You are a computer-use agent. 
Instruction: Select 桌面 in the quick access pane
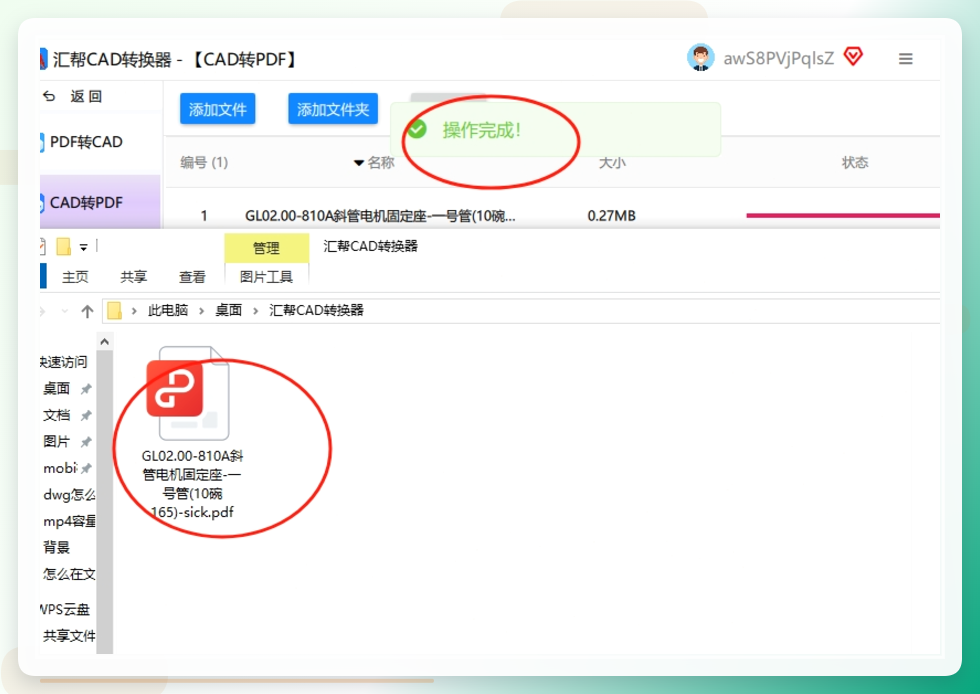click(56, 388)
